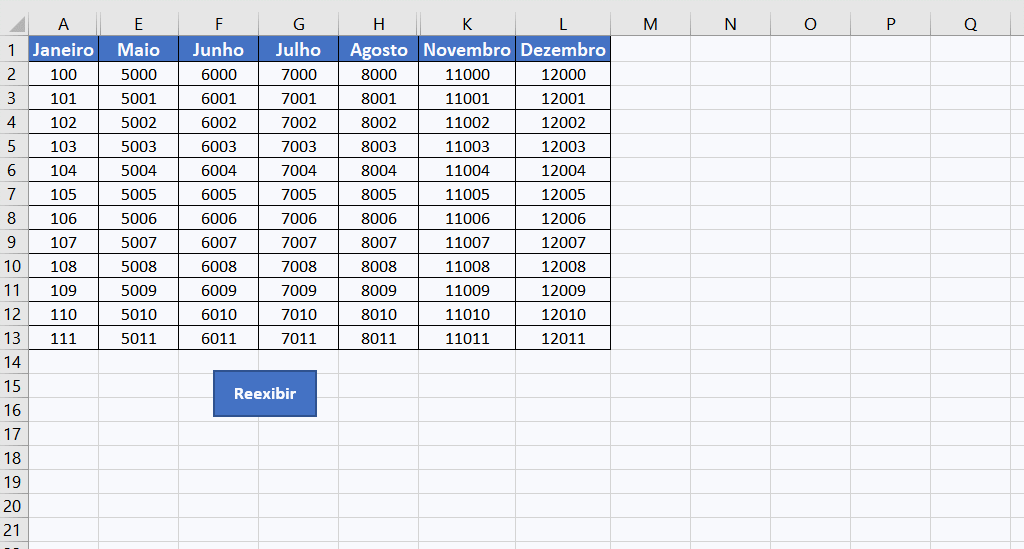The image size is (1024, 549).
Task: Click column H header
Action: pyautogui.click(x=379, y=24)
